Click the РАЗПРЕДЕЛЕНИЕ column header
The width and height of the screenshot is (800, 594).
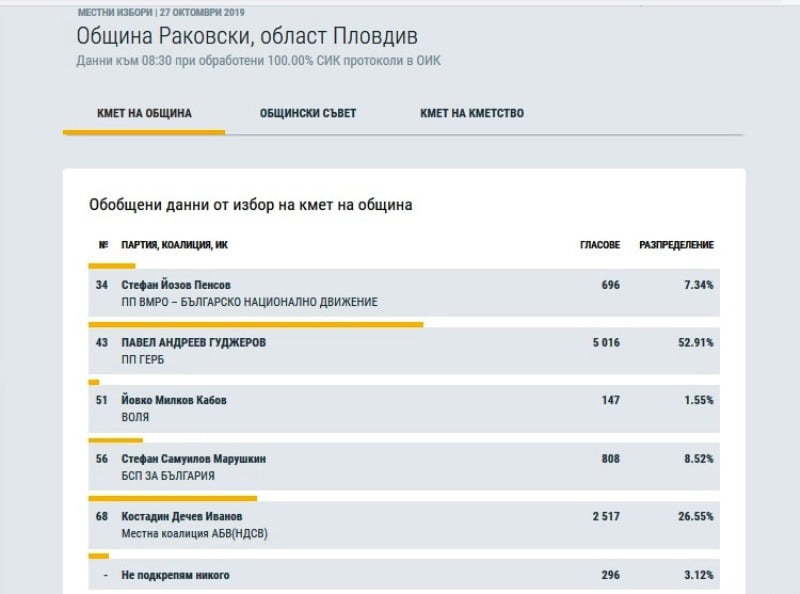[x=677, y=245]
